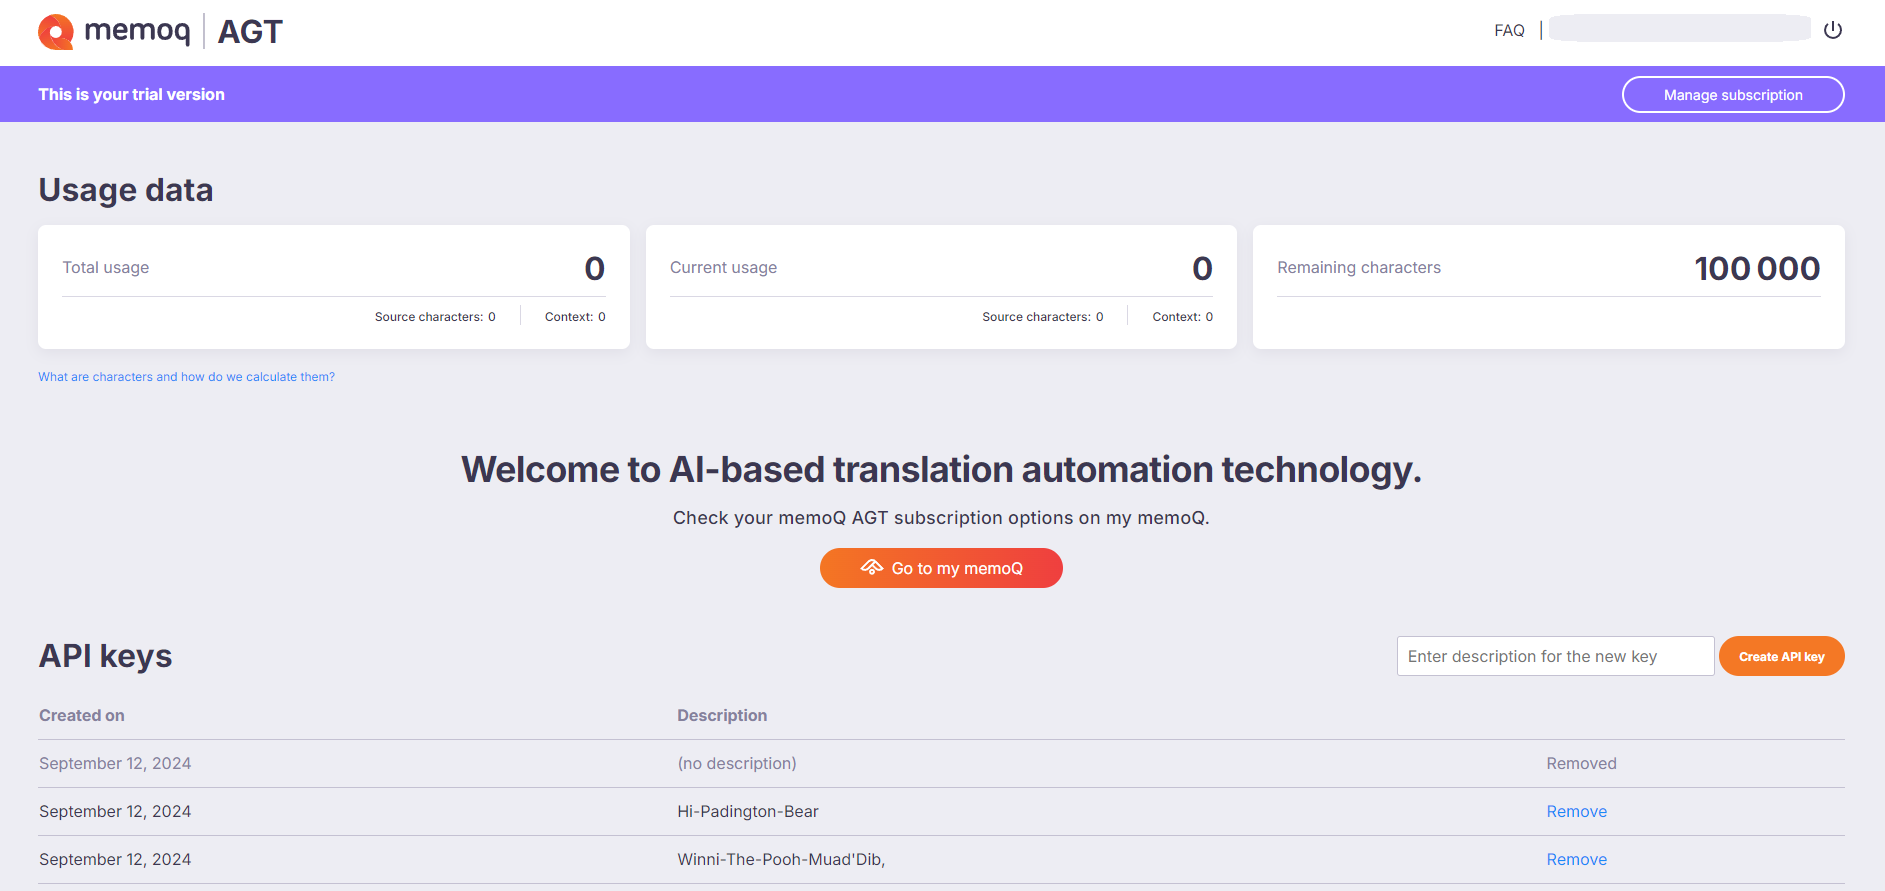Viewport: 1885px width, 891px height.
Task: Click the 'Remaining characters' label
Action: point(1359,267)
